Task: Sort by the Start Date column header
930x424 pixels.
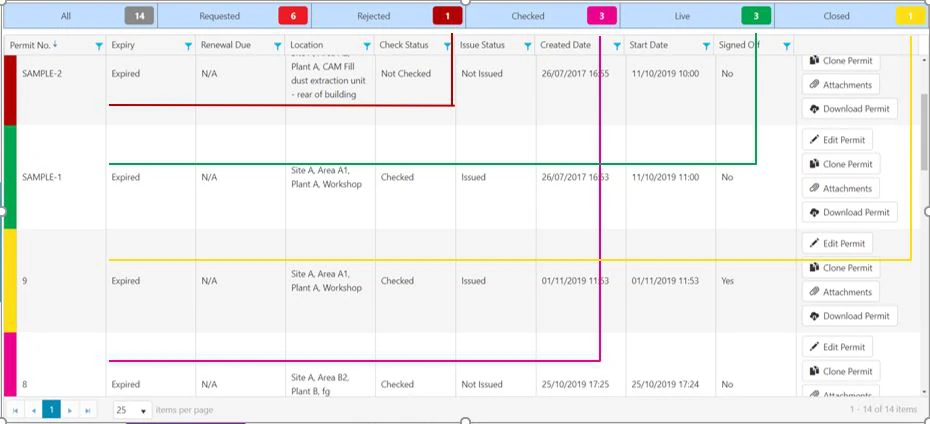Action: pyautogui.click(x=648, y=45)
